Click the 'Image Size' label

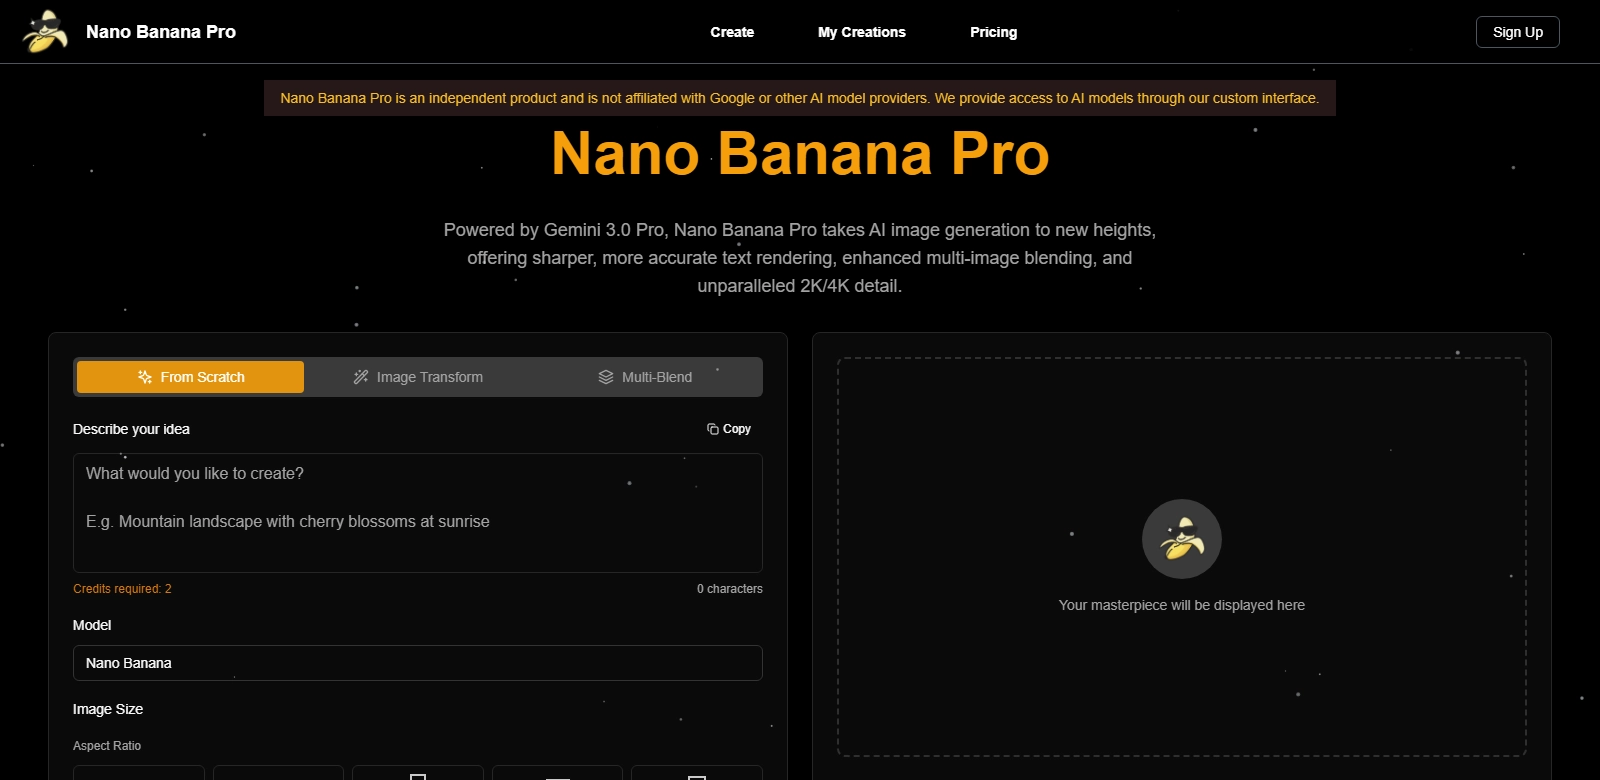click(108, 709)
